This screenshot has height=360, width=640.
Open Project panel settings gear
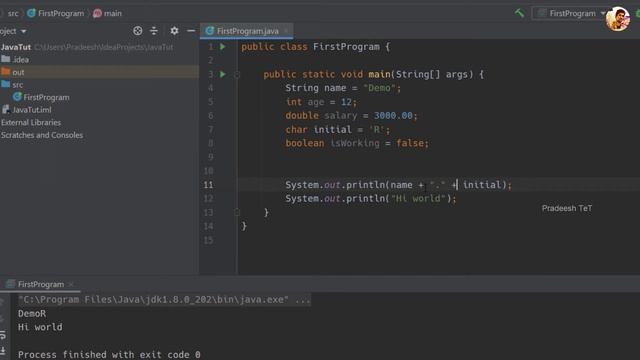pyautogui.click(x=174, y=31)
